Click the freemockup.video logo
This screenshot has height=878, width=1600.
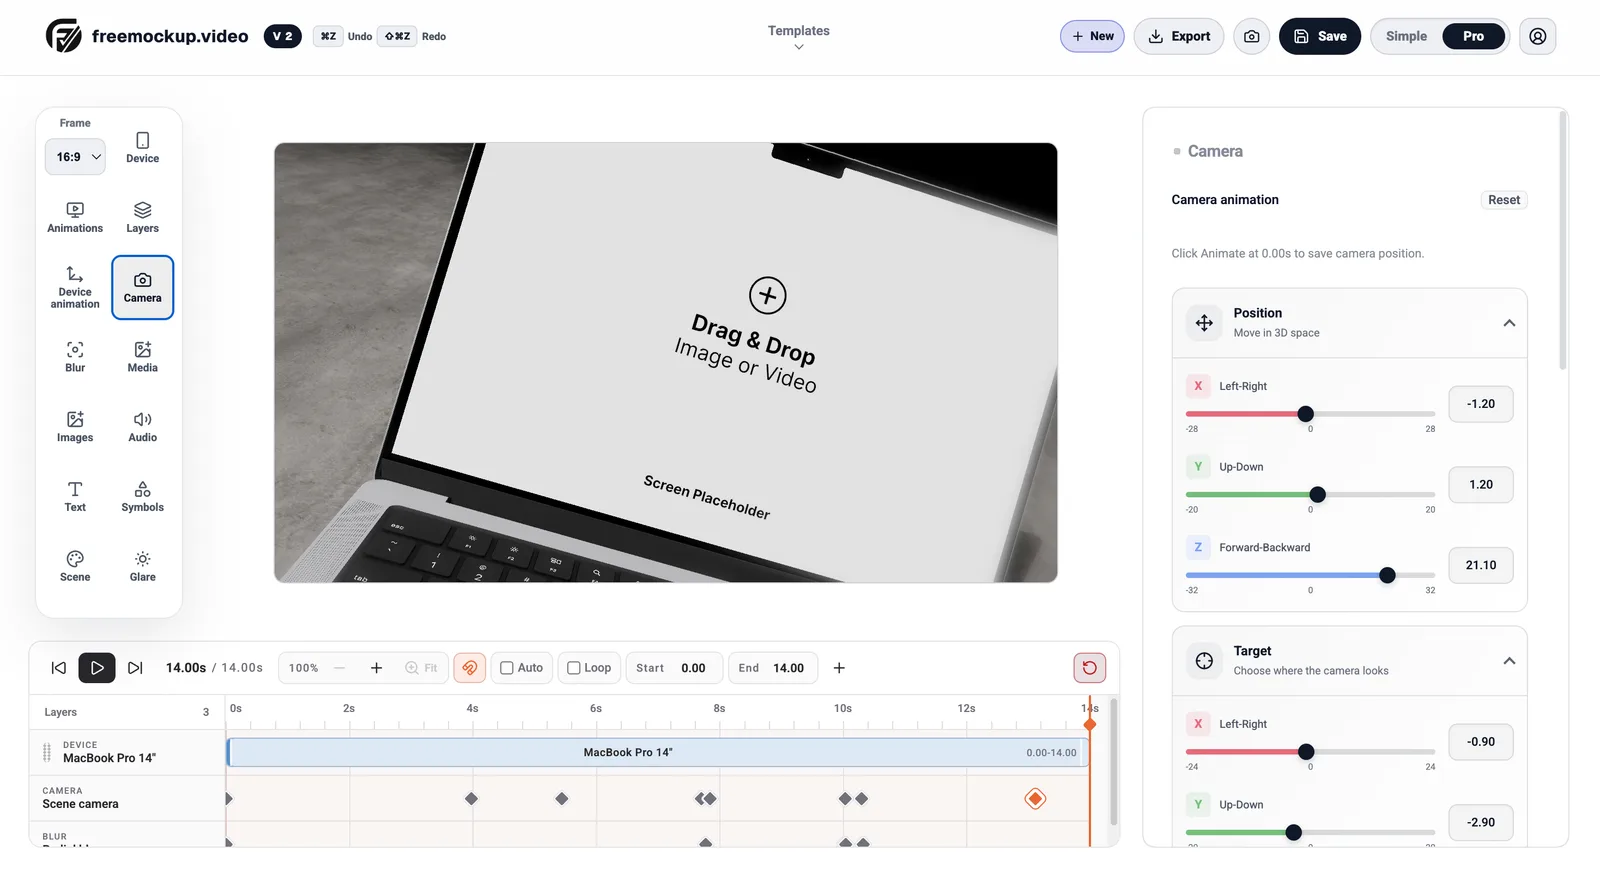click(x=147, y=36)
